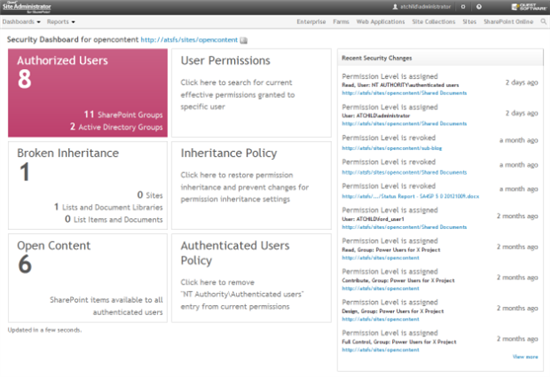Select 'Read, User: NT AUTHORITY\authenticated users' text
The image size is (550, 377).
(x=400, y=85)
